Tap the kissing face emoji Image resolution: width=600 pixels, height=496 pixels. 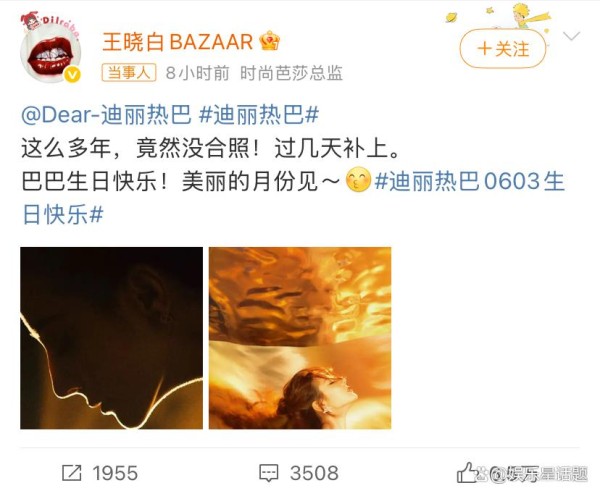[x=358, y=180]
